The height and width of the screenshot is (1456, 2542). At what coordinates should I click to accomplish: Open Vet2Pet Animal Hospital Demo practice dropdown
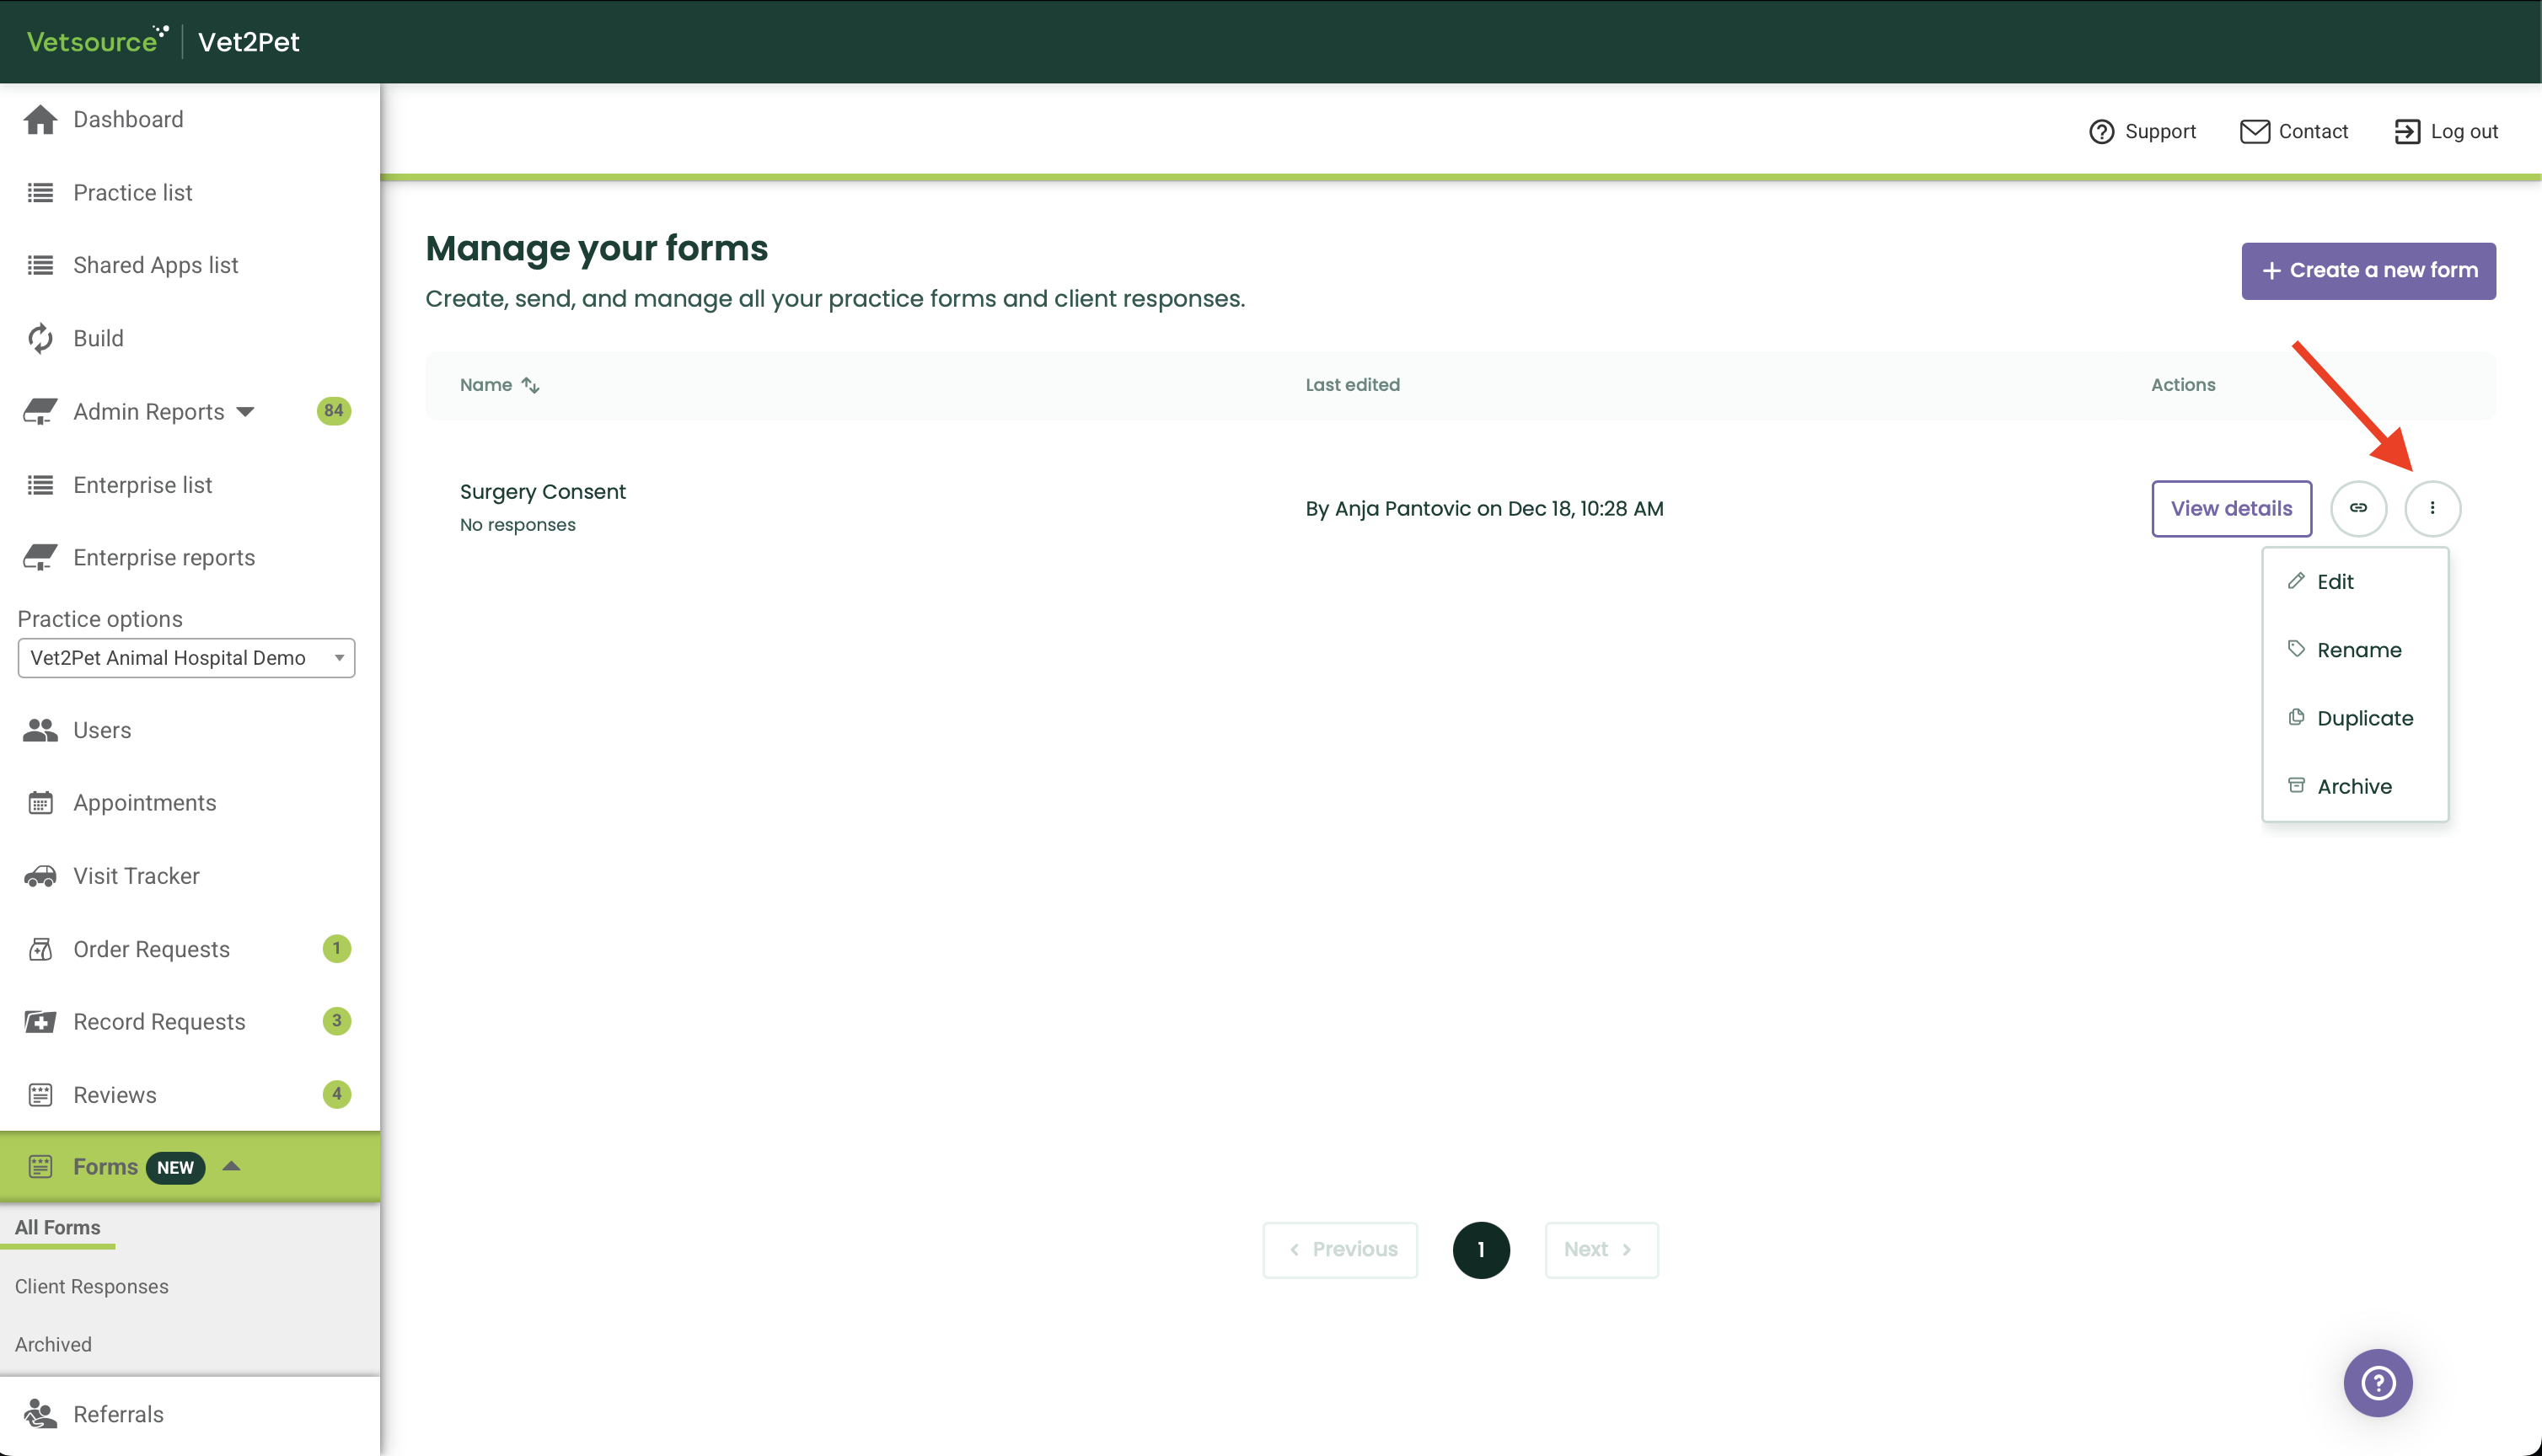point(186,658)
